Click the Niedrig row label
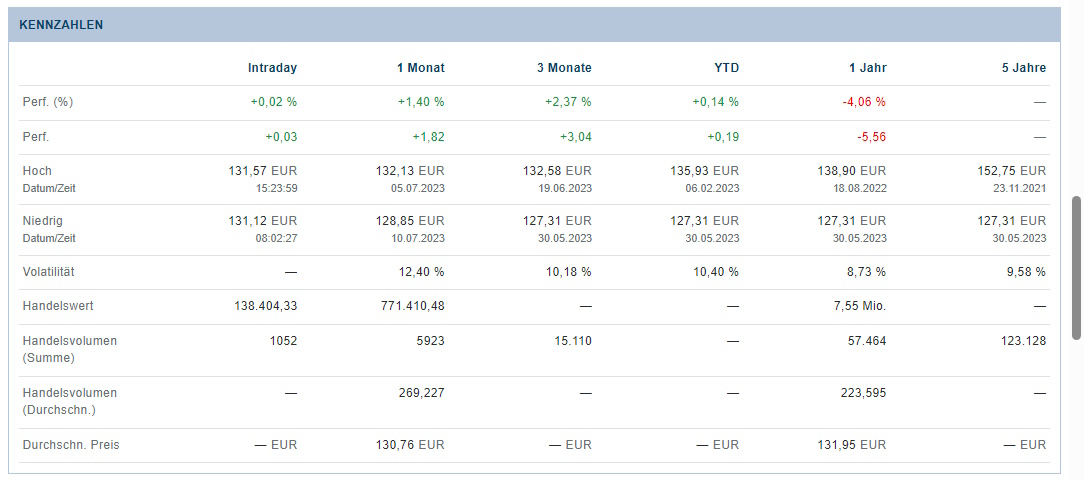 tap(43, 221)
